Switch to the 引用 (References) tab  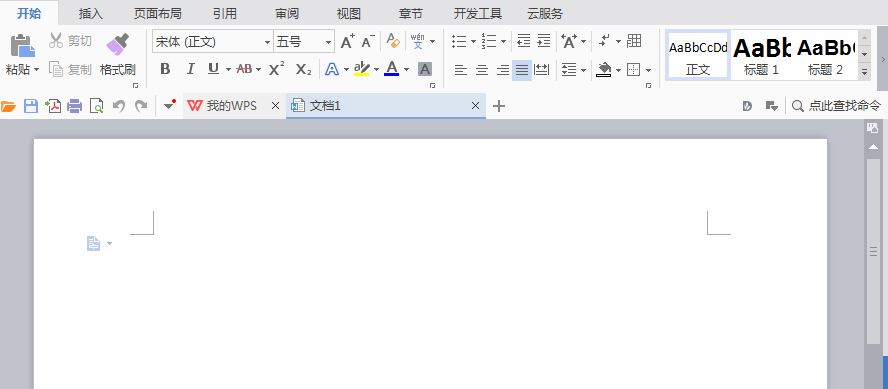click(x=225, y=14)
